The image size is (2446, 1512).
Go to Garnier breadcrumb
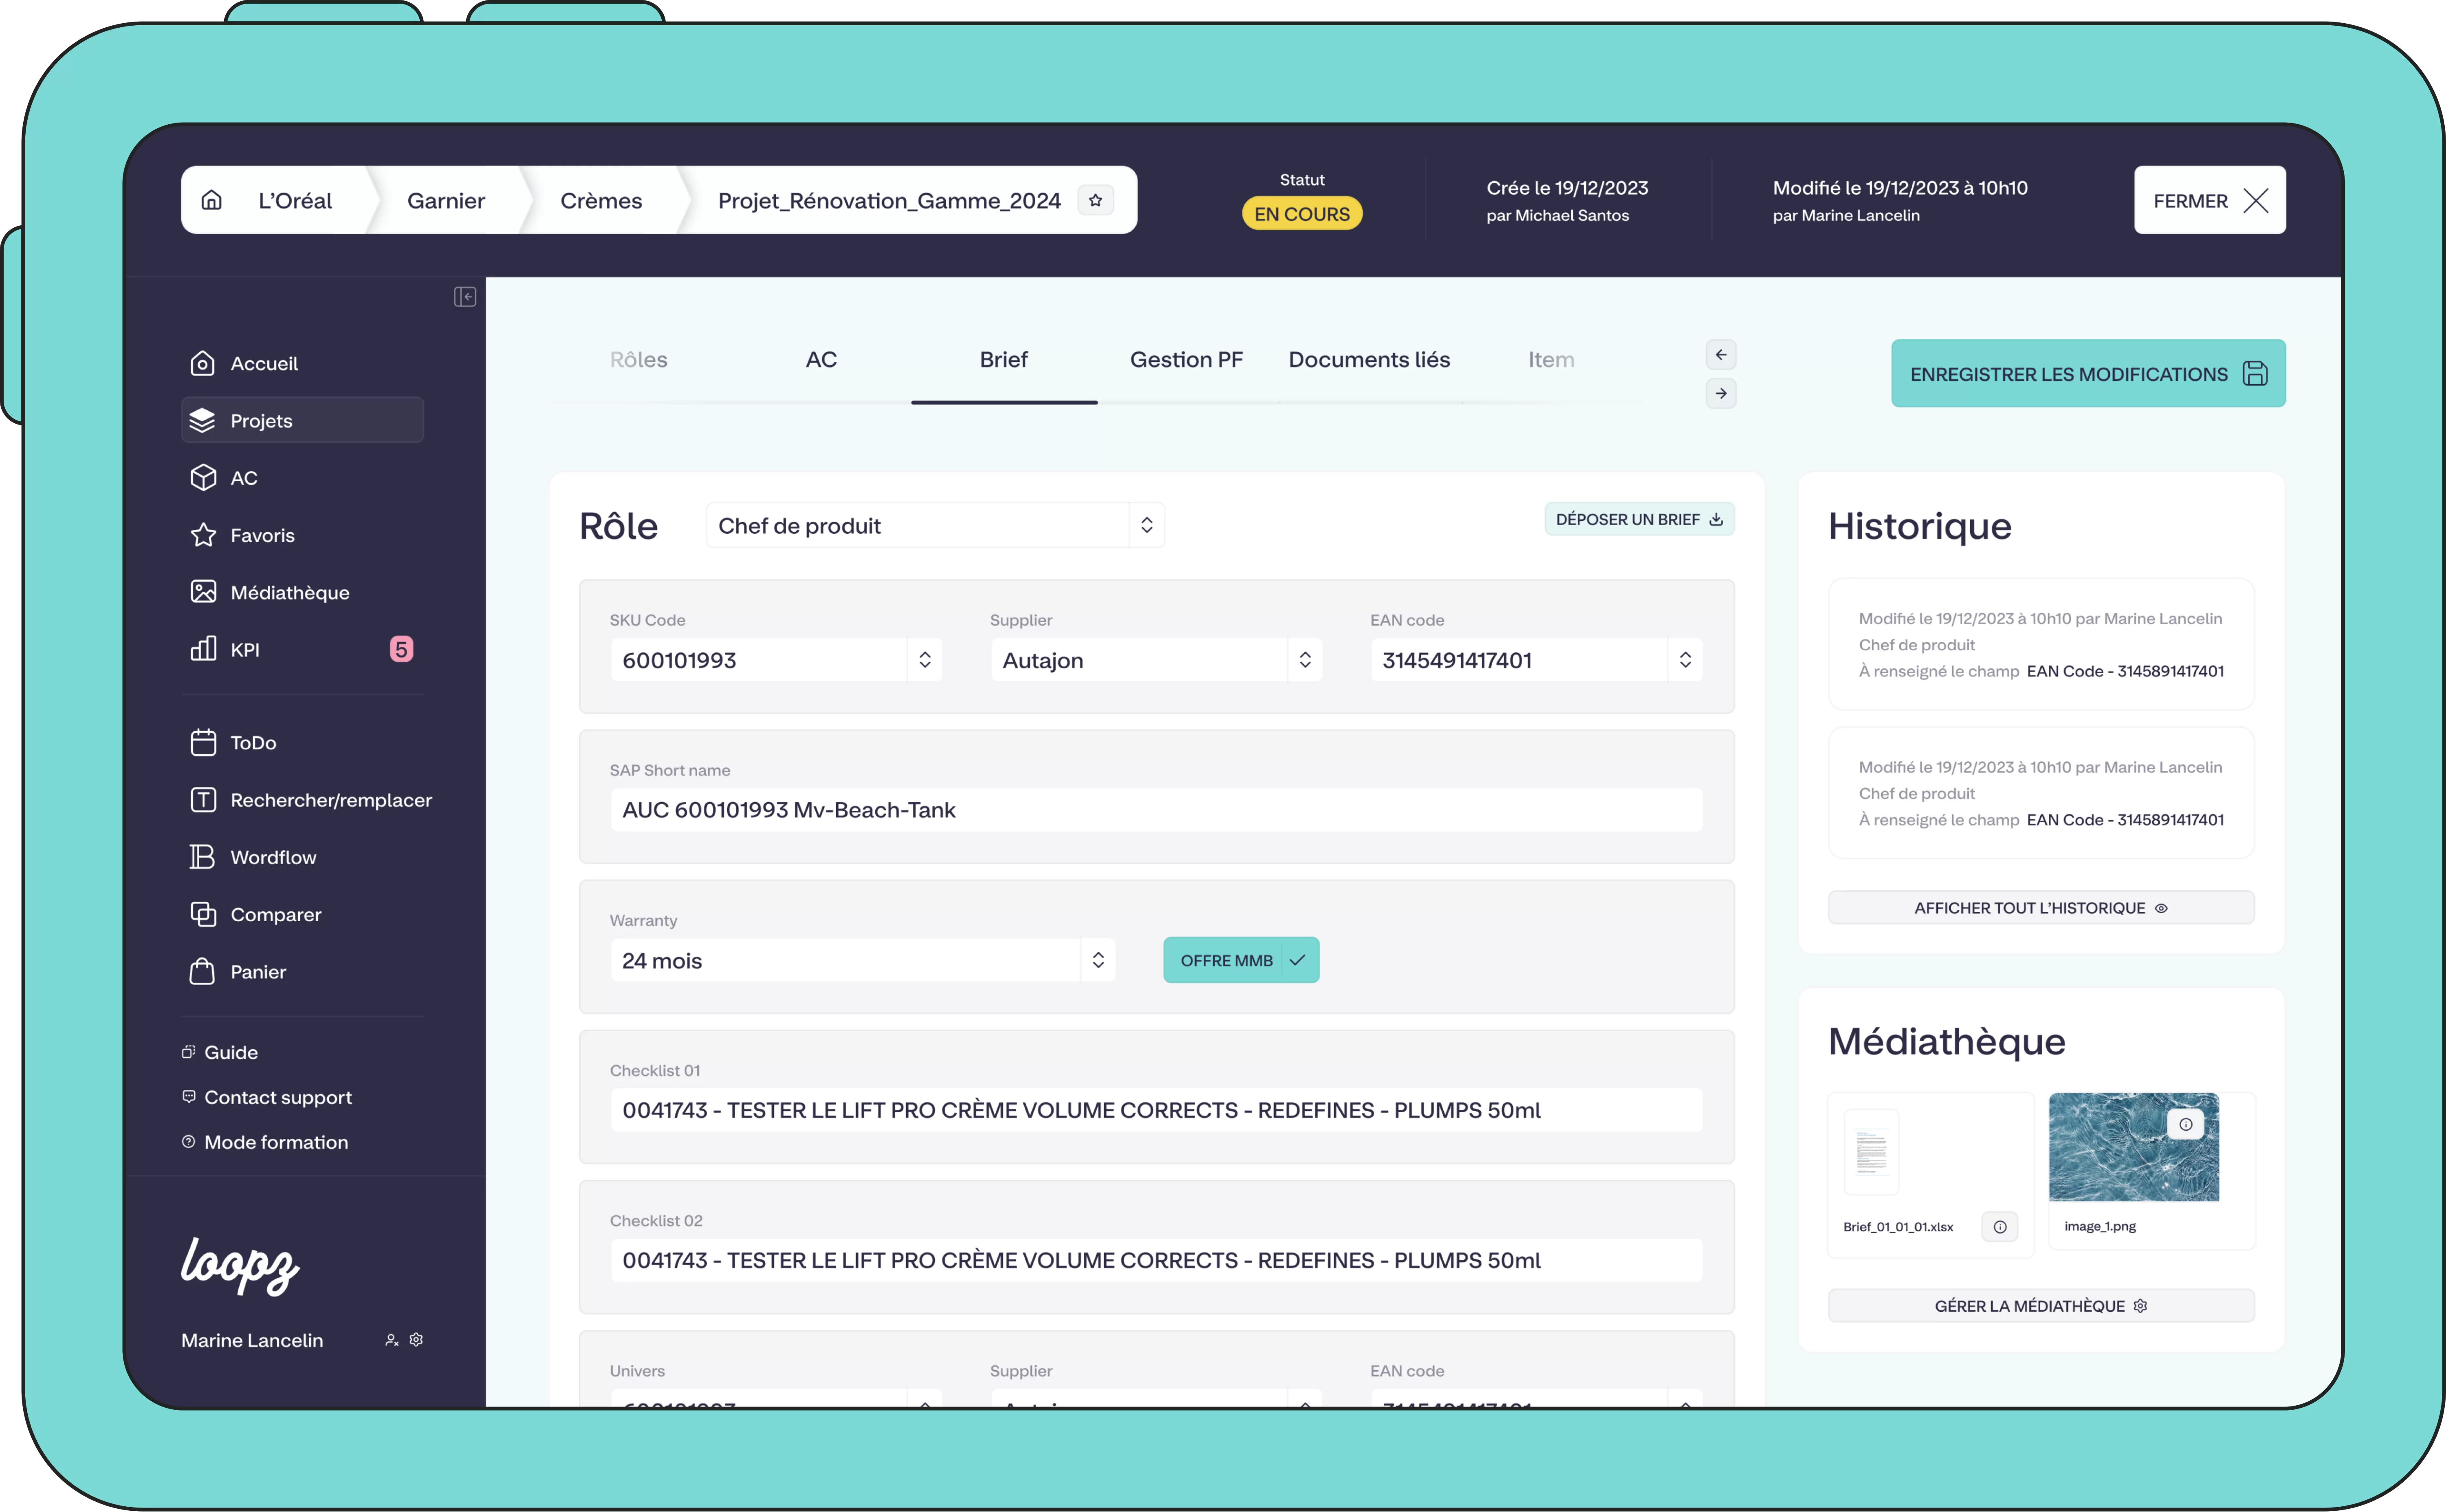[446, 200]
